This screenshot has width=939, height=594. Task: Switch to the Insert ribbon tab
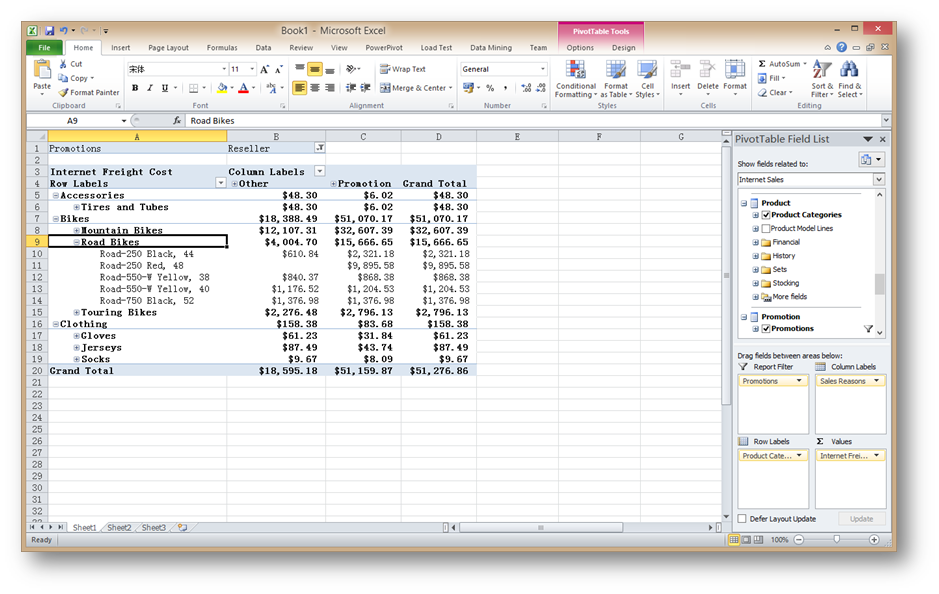[x=120, y=47]
